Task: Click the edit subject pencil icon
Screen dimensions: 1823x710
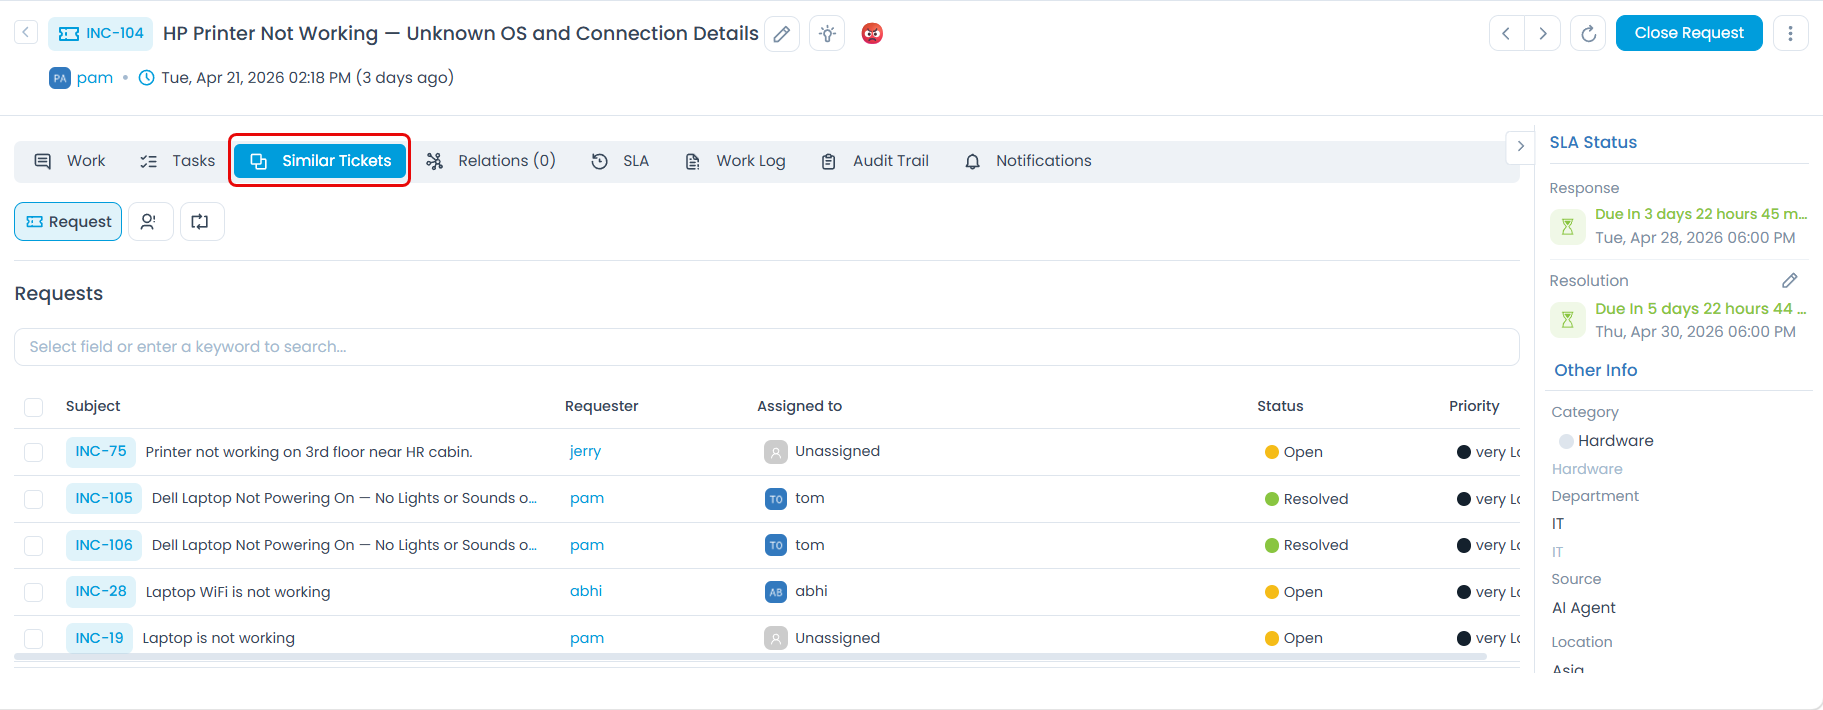Action: 782,34
